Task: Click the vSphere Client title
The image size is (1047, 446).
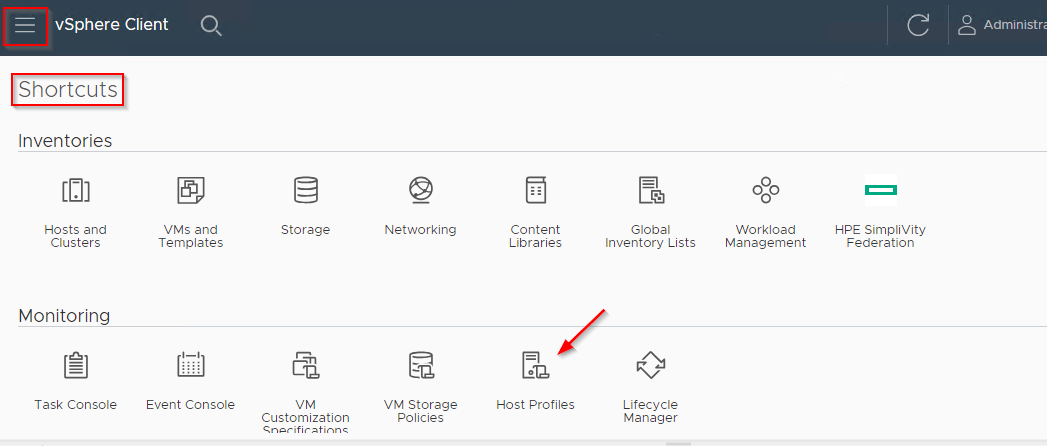Action: 112,25
